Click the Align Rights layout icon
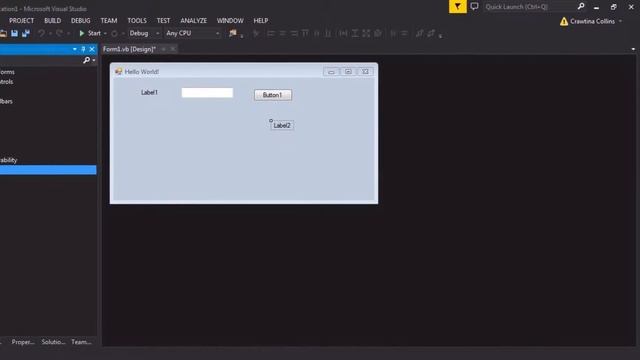640x360 pixels. (x=294, y=33)
